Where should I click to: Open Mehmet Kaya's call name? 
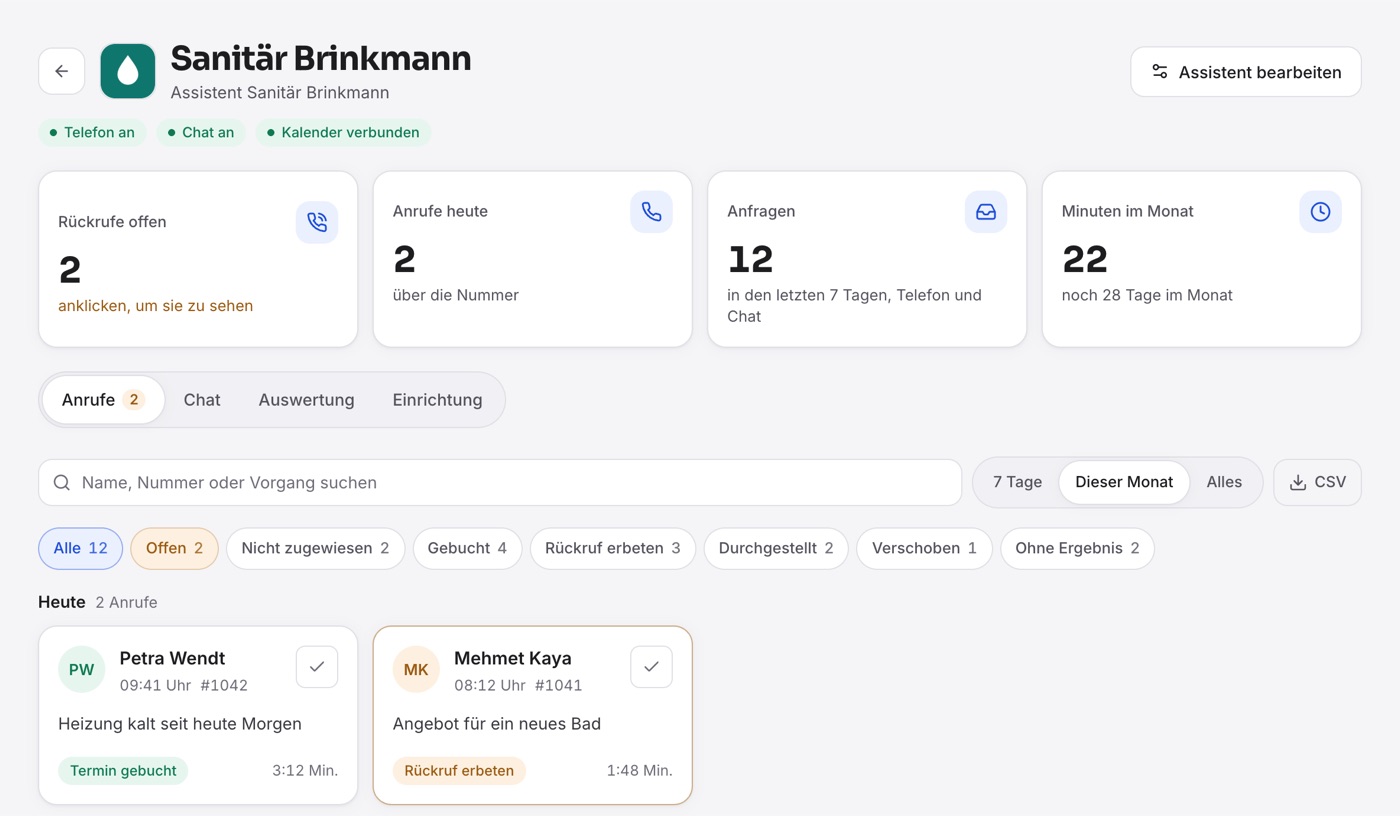513,658
